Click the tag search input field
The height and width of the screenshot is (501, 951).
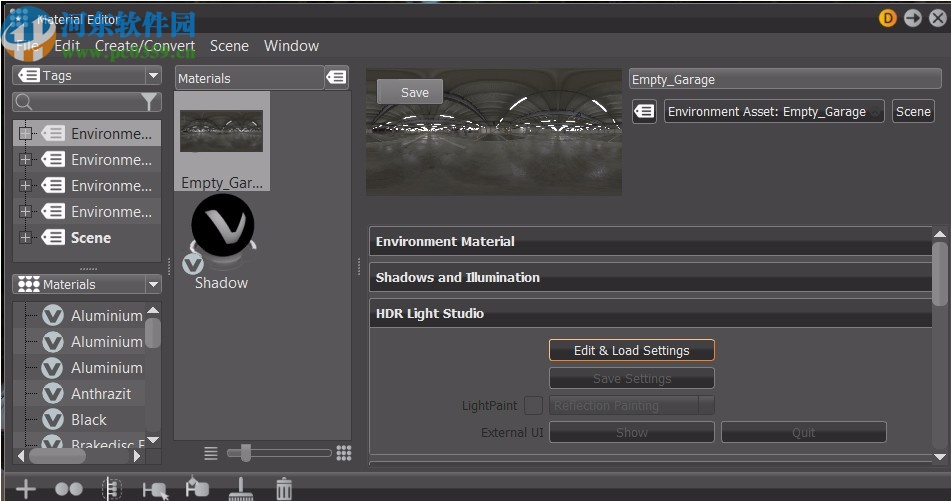87,102
